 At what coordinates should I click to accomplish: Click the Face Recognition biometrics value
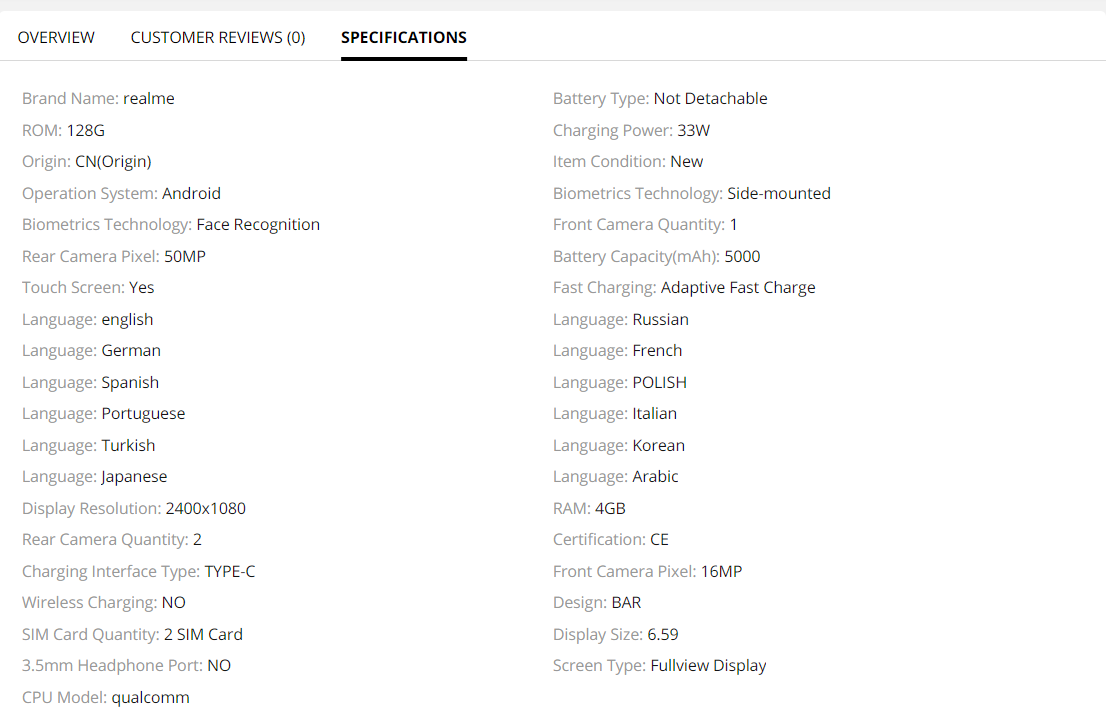point(258,224)
